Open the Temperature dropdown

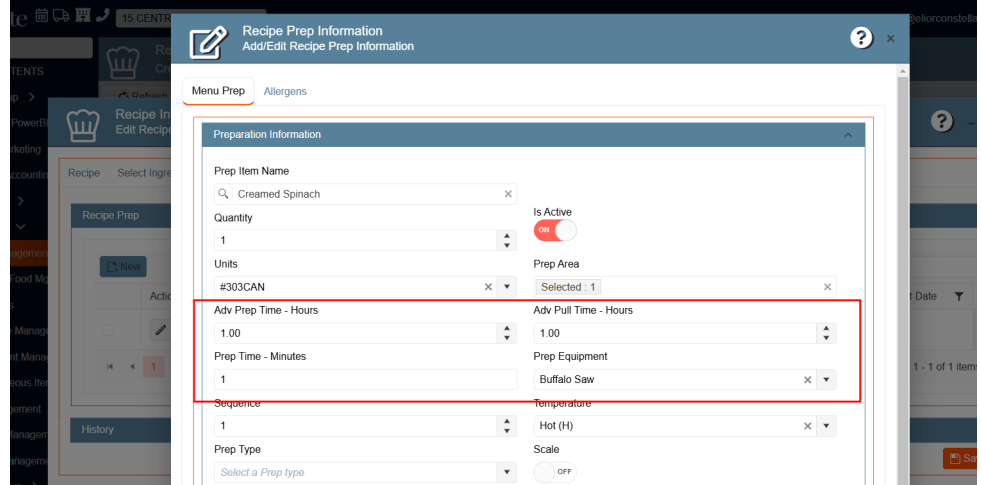826,426
